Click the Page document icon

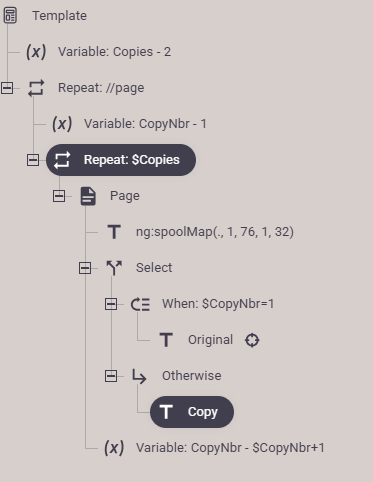88,196
